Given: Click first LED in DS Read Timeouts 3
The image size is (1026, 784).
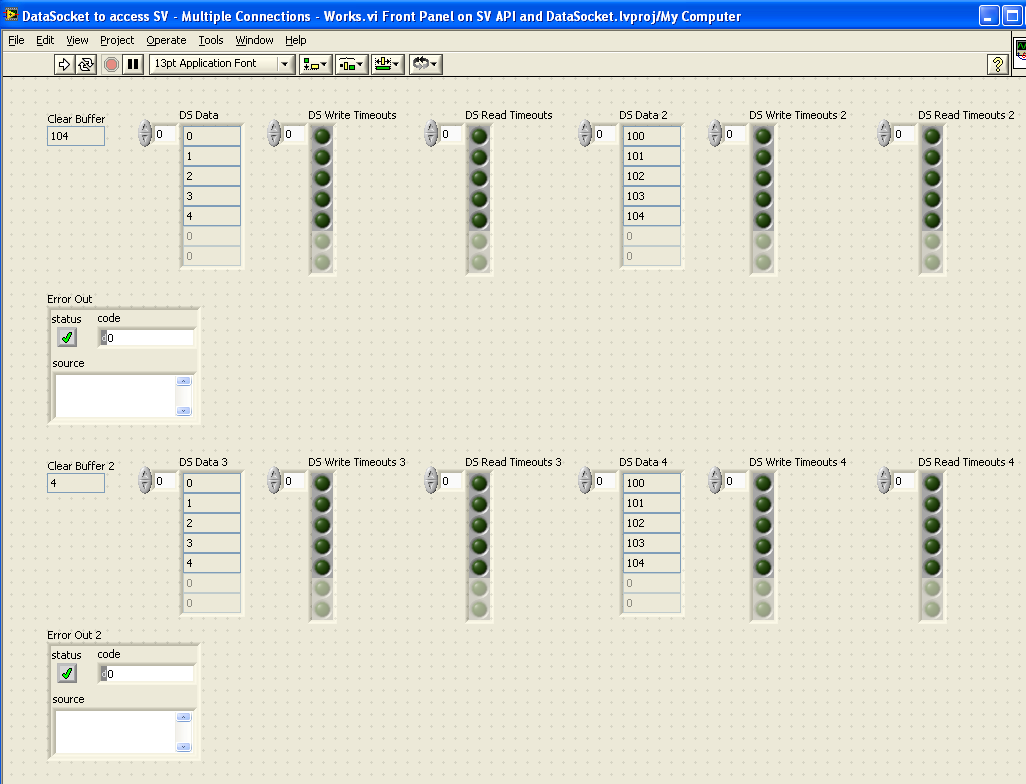Looking at the screenshot, I should click(479, 484).
